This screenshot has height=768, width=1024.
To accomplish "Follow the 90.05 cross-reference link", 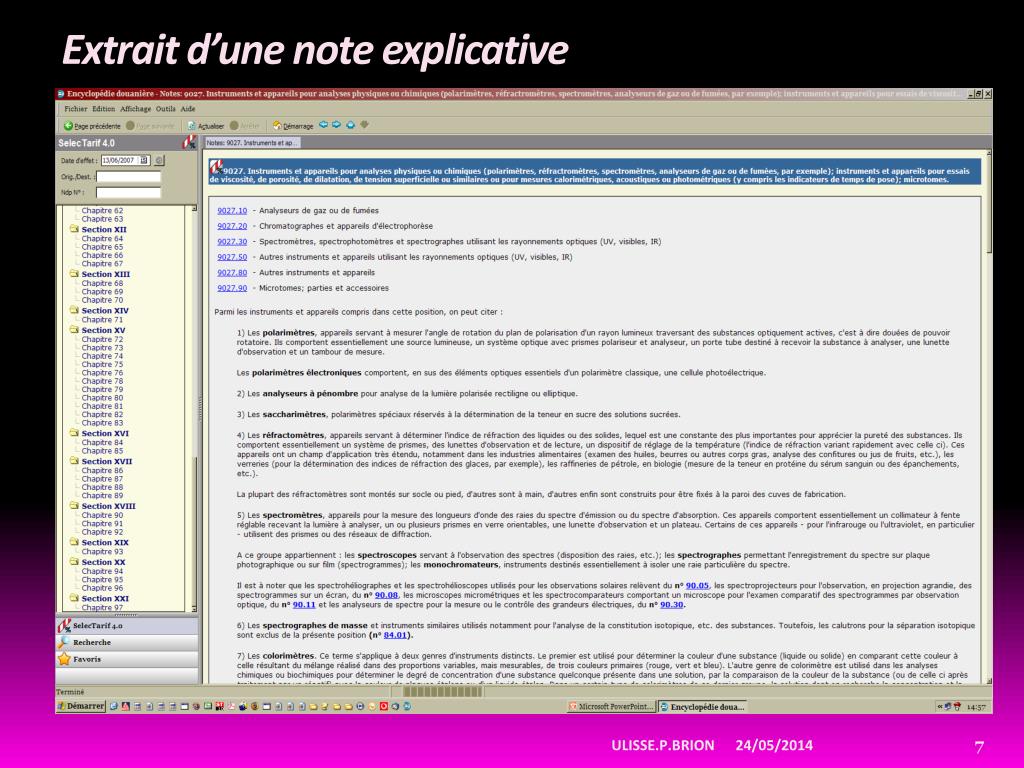I will click(x=697, y=586).
